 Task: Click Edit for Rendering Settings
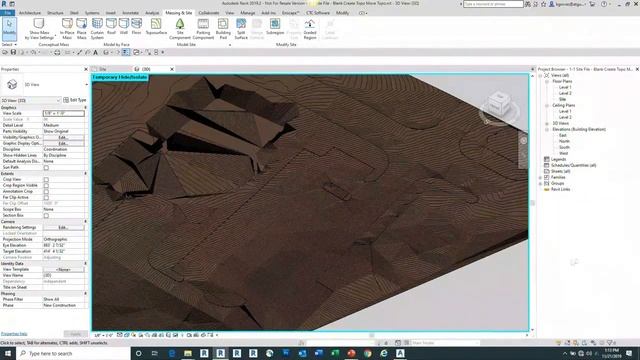tap(63, 227)
